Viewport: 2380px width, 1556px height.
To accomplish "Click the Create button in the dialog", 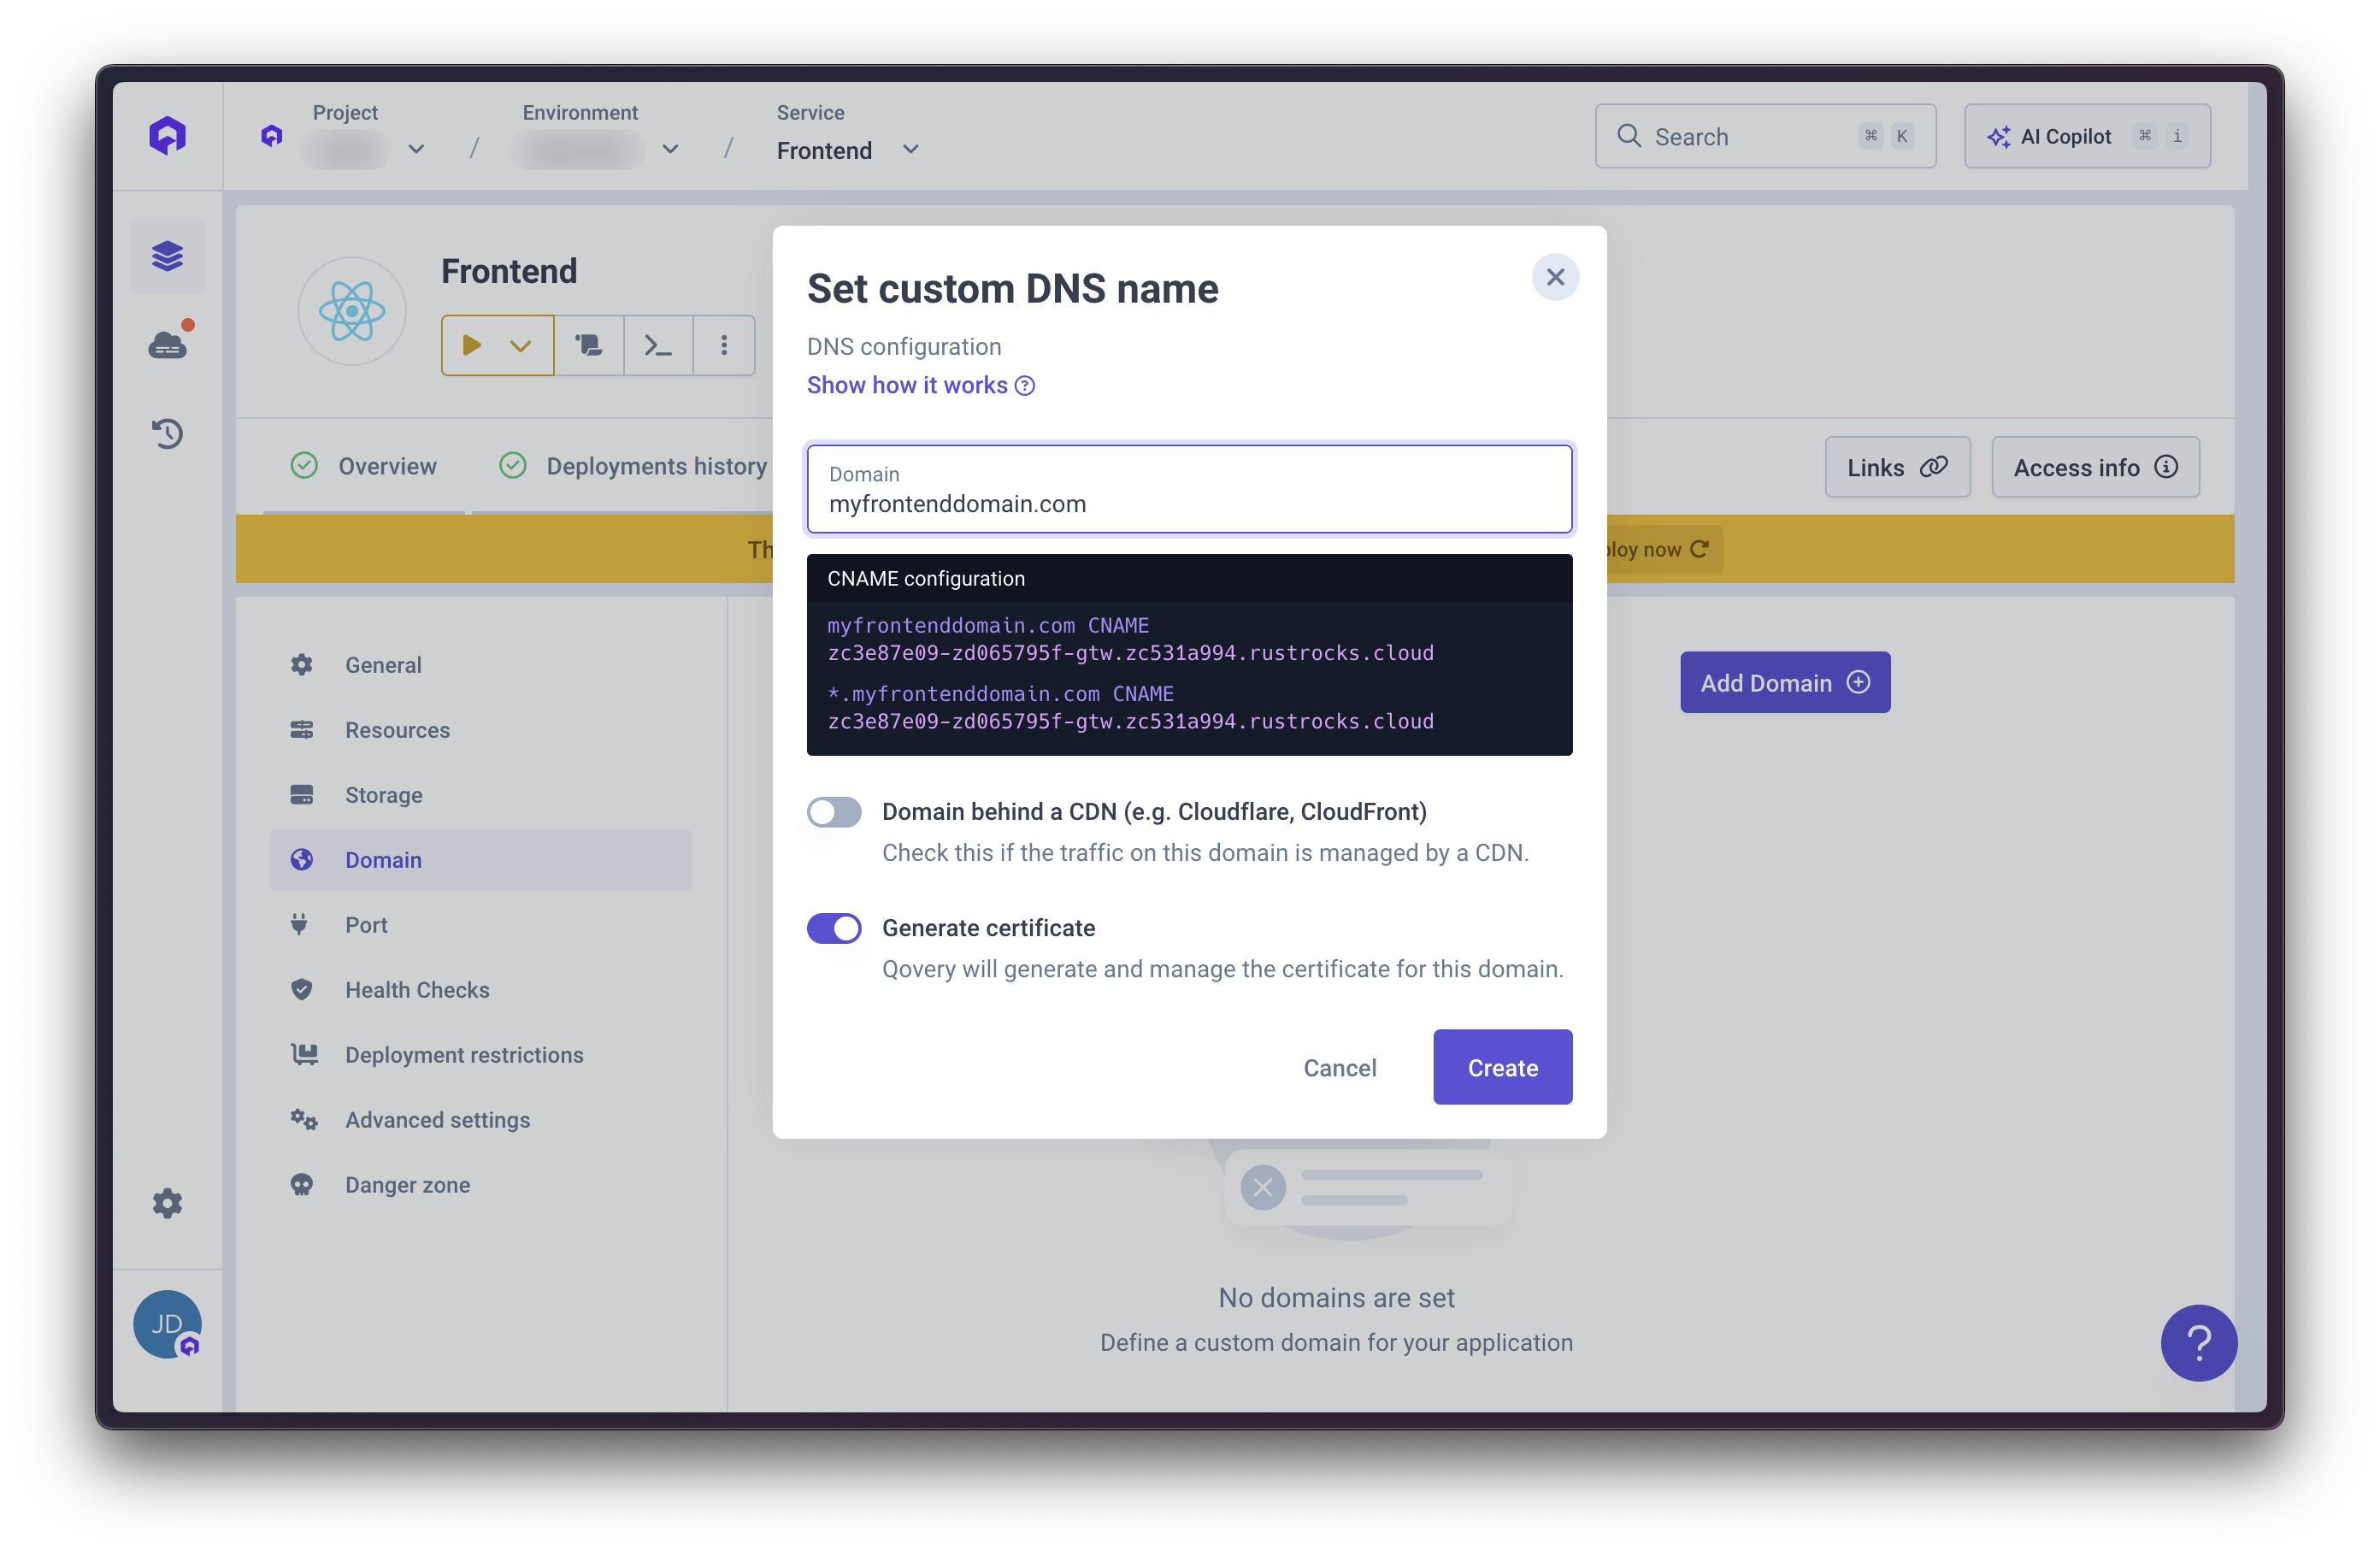I will (x=1502, y=1067).
